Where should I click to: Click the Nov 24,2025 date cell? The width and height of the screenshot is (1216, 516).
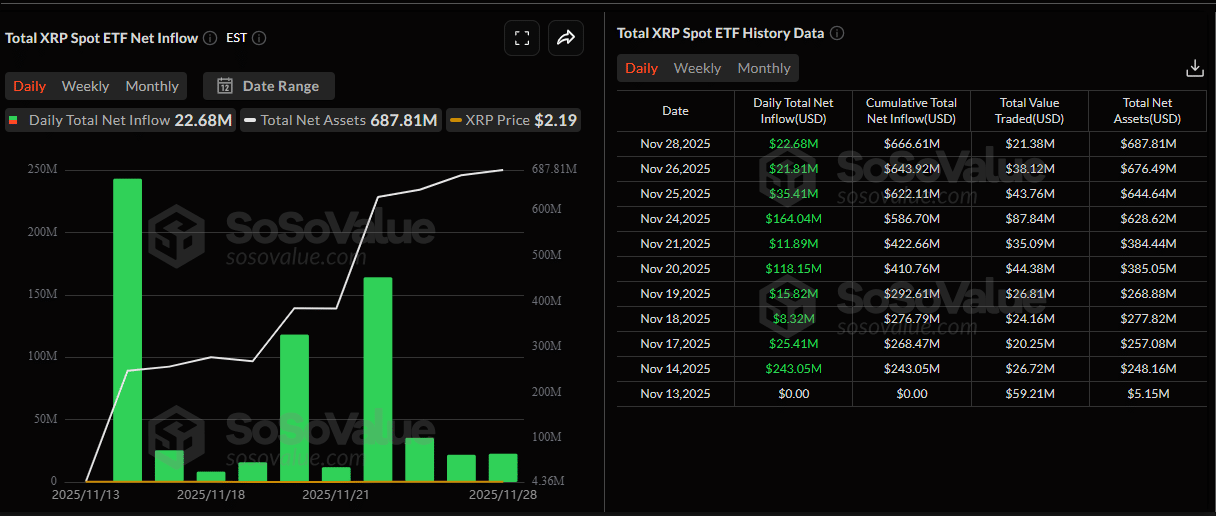(675, 219)
